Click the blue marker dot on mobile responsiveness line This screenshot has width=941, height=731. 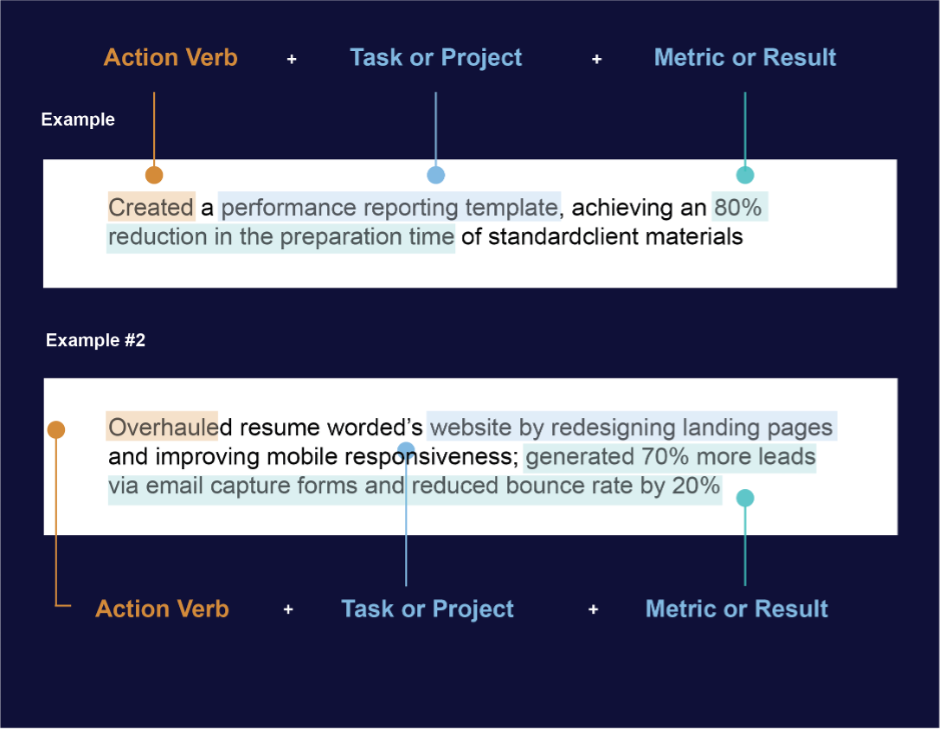coord(406,449)
